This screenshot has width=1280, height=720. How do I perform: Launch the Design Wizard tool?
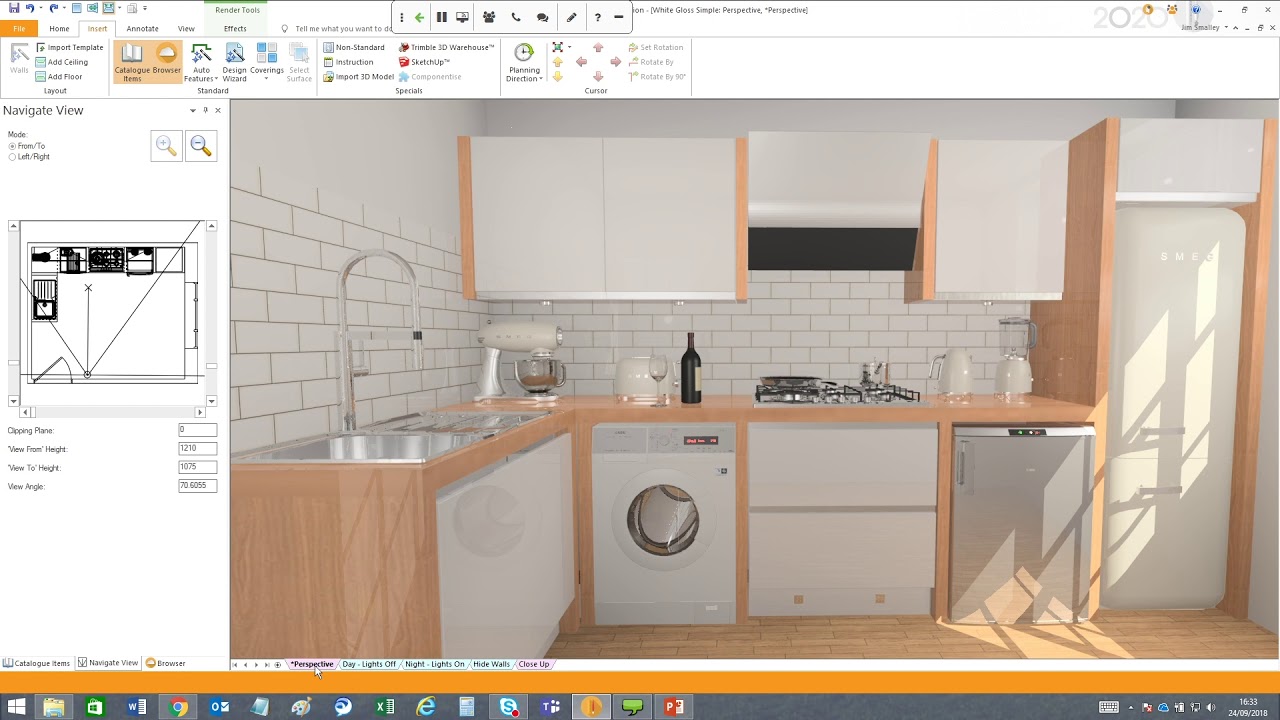click(234, 62)
